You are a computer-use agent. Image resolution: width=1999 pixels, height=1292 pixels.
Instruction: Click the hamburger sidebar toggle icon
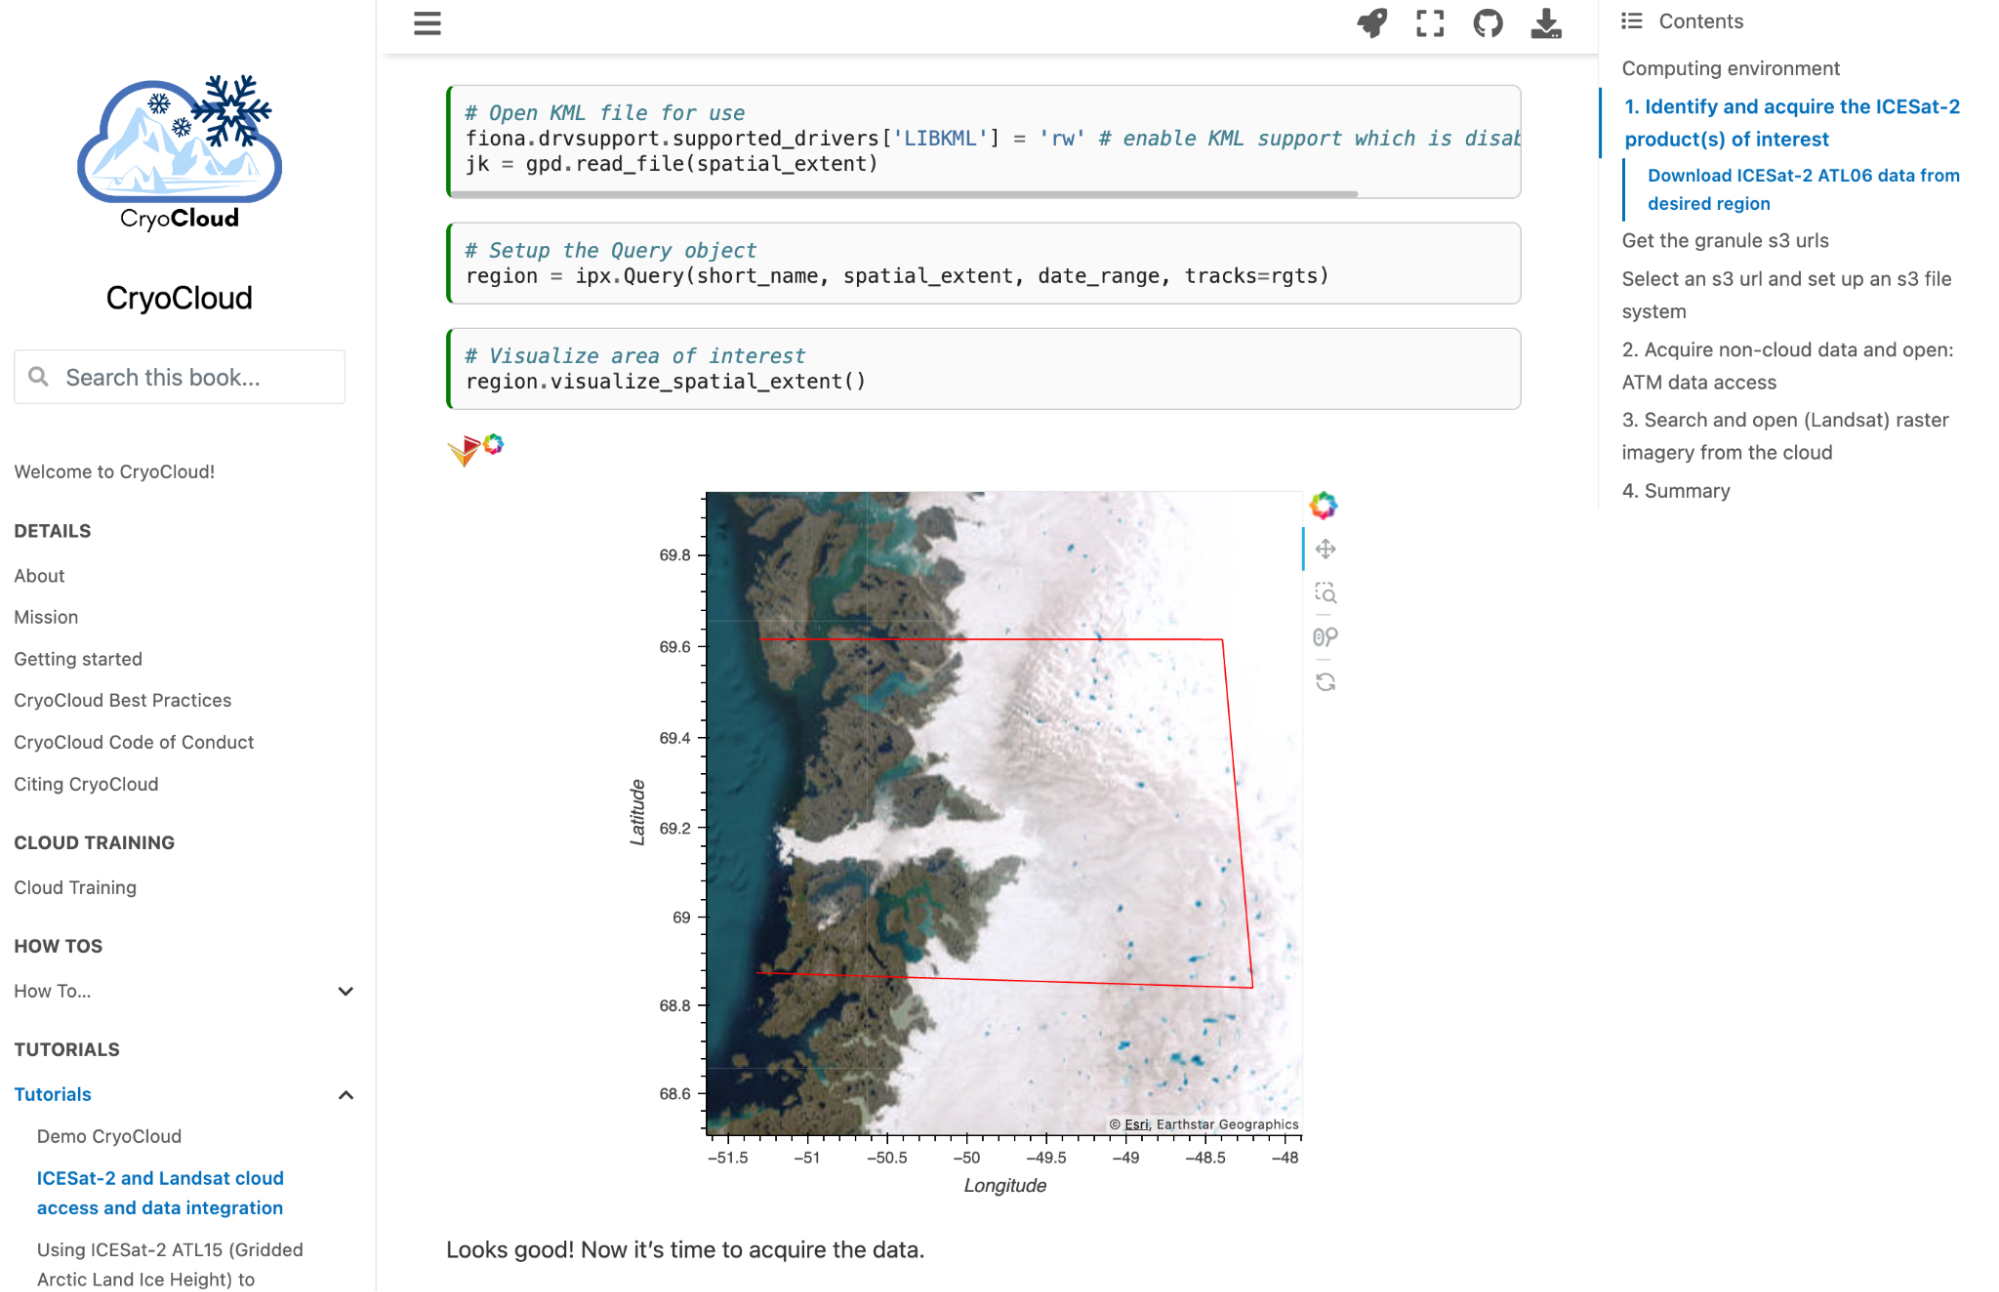tap(427, 23)
